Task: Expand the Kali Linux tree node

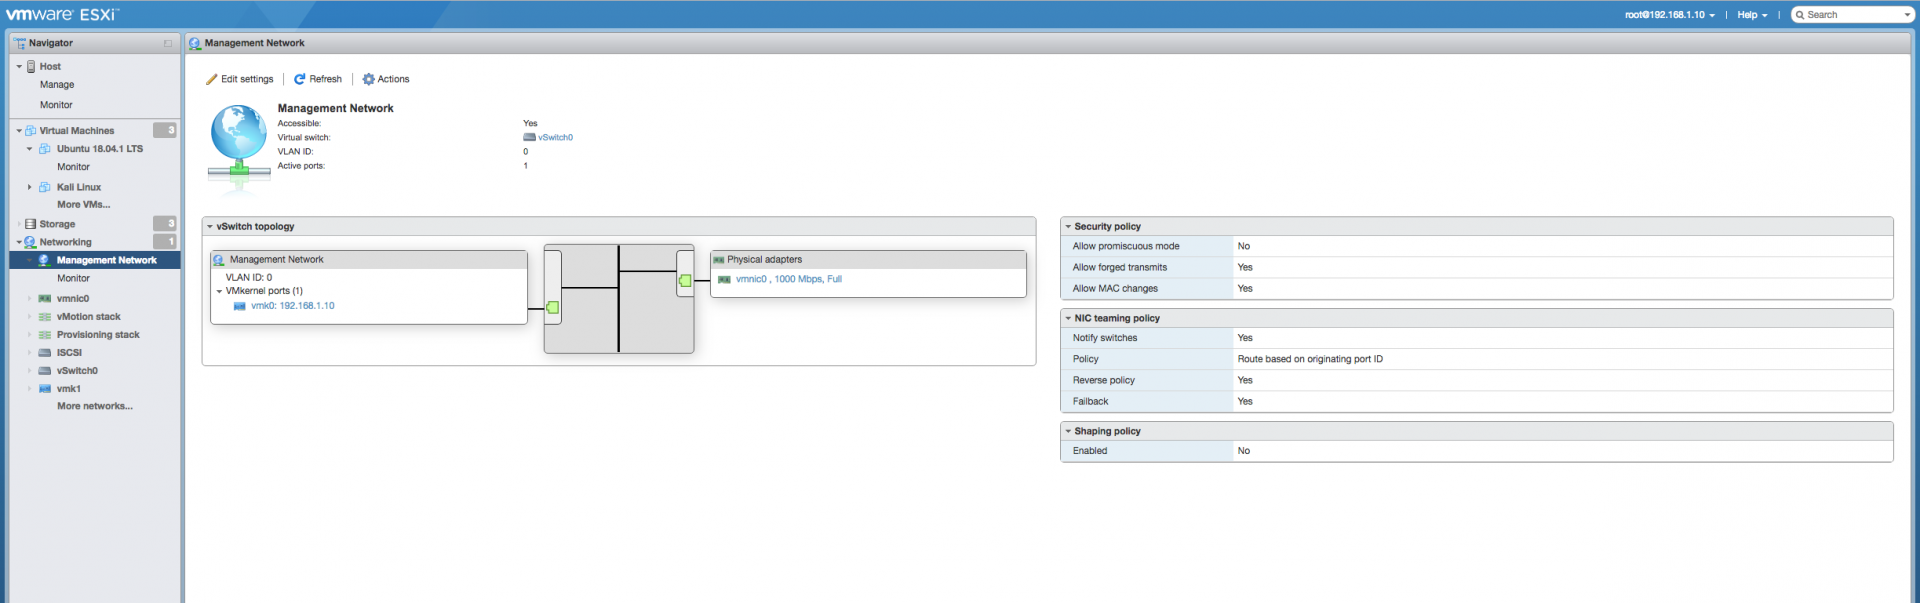Action: pyautogui.click(x=29, y=187)
